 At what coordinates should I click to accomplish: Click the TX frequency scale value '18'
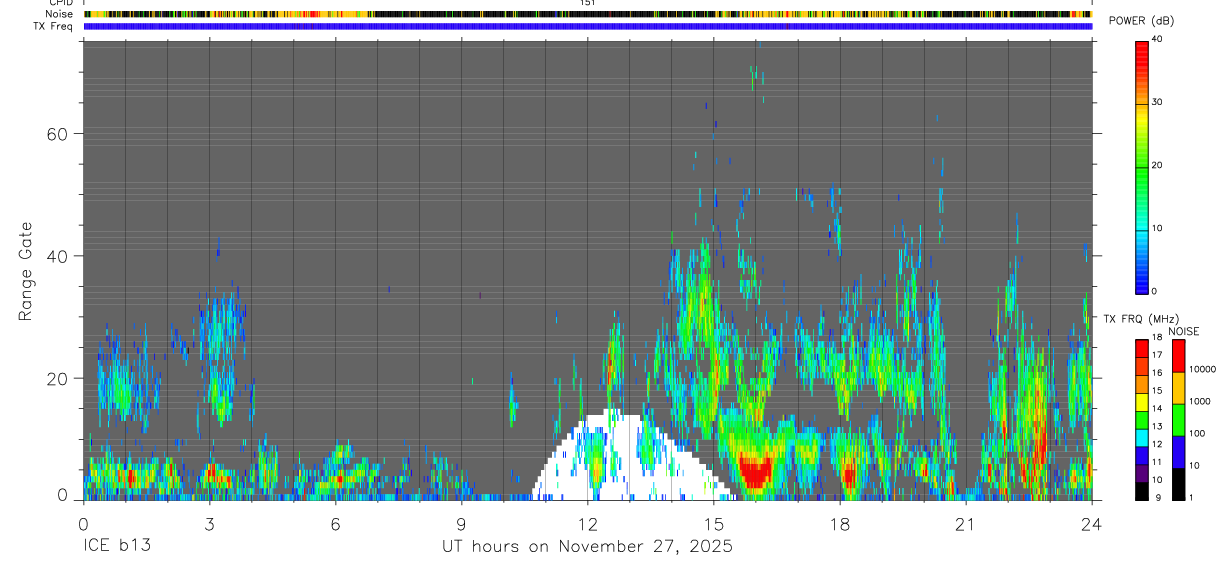pos(1158,338)
